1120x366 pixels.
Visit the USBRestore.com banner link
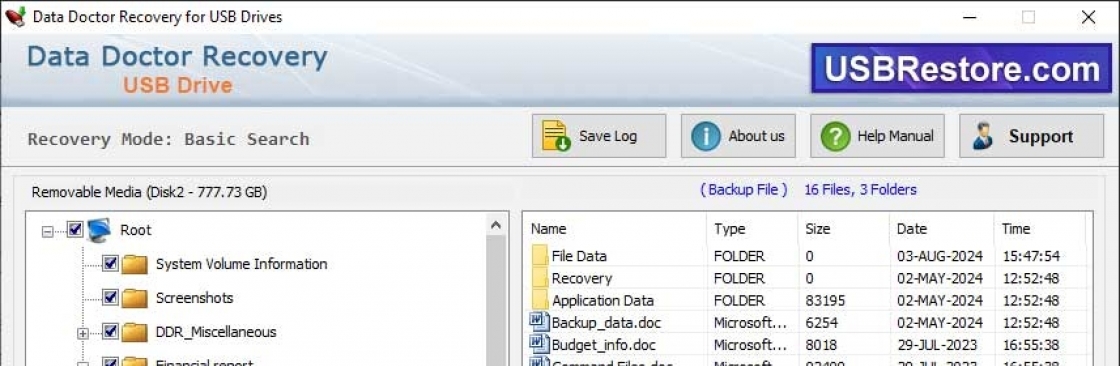point(961,69)
